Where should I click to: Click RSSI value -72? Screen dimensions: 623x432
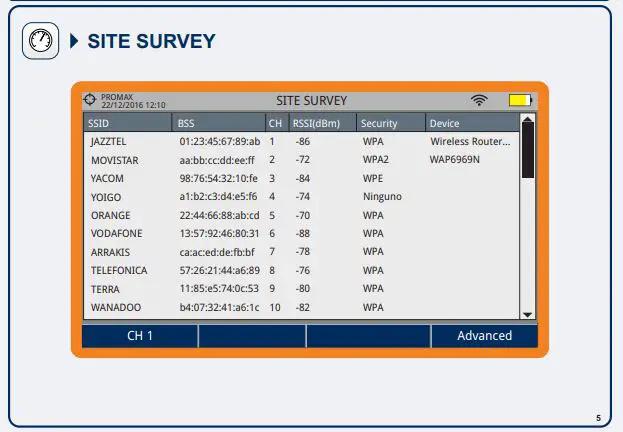[302, 160]
